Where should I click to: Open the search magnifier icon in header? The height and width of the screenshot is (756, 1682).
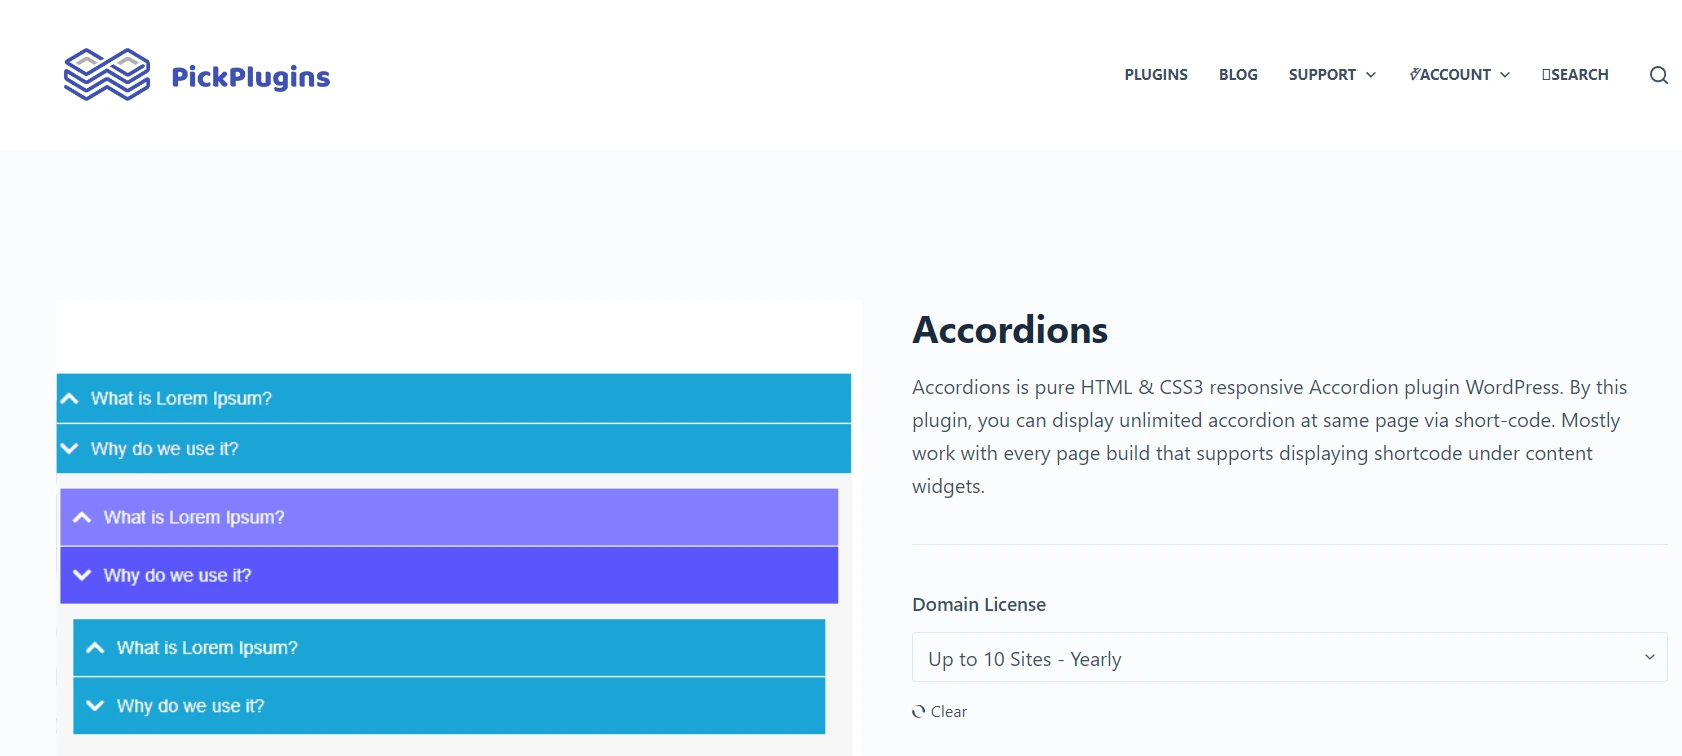pyautogui.click(x=1658, y=75)
